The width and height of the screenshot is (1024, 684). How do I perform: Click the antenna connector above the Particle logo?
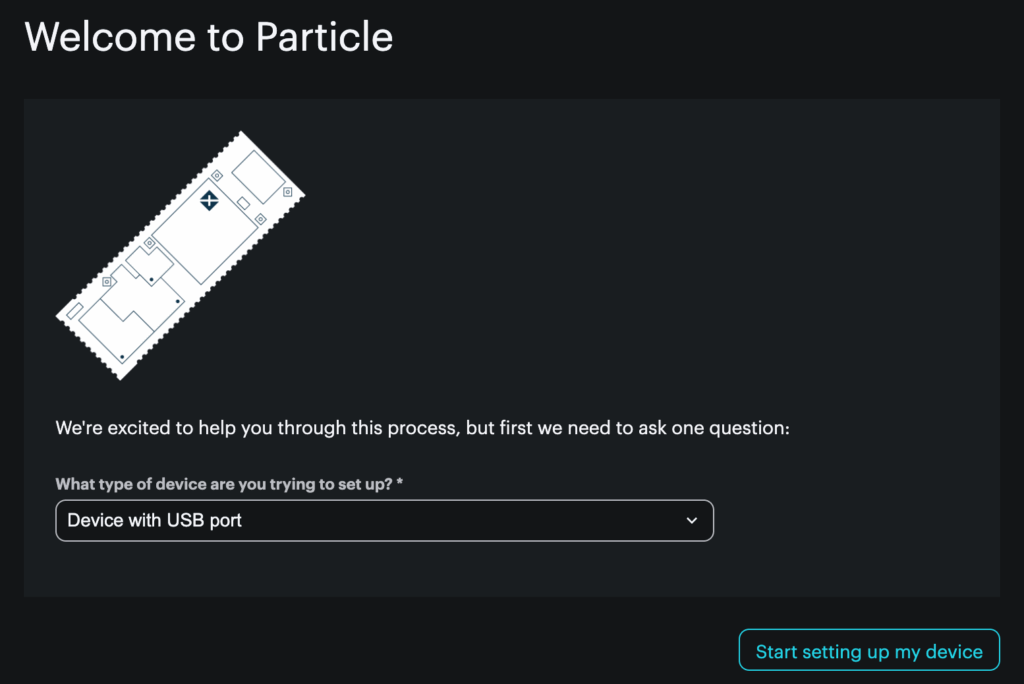click(217, 175)
